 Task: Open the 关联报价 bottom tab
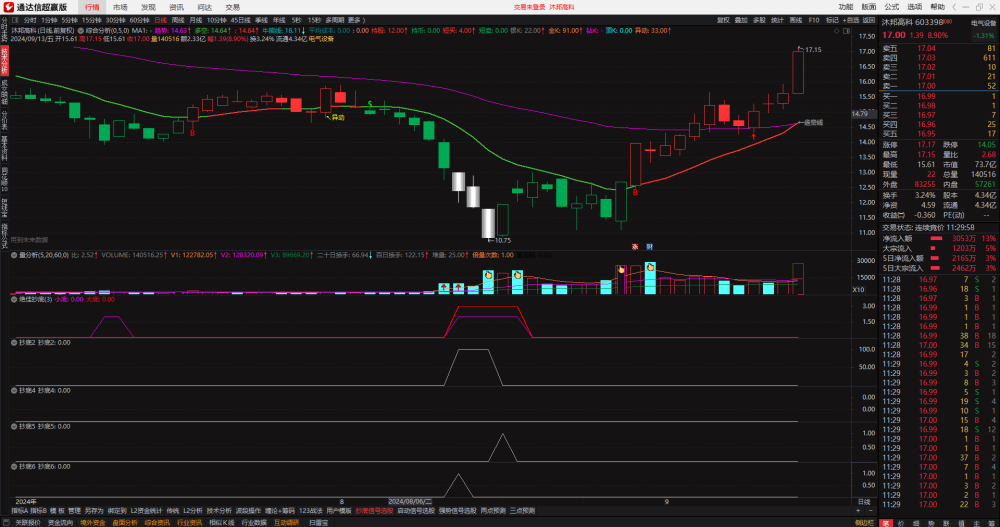28,523
